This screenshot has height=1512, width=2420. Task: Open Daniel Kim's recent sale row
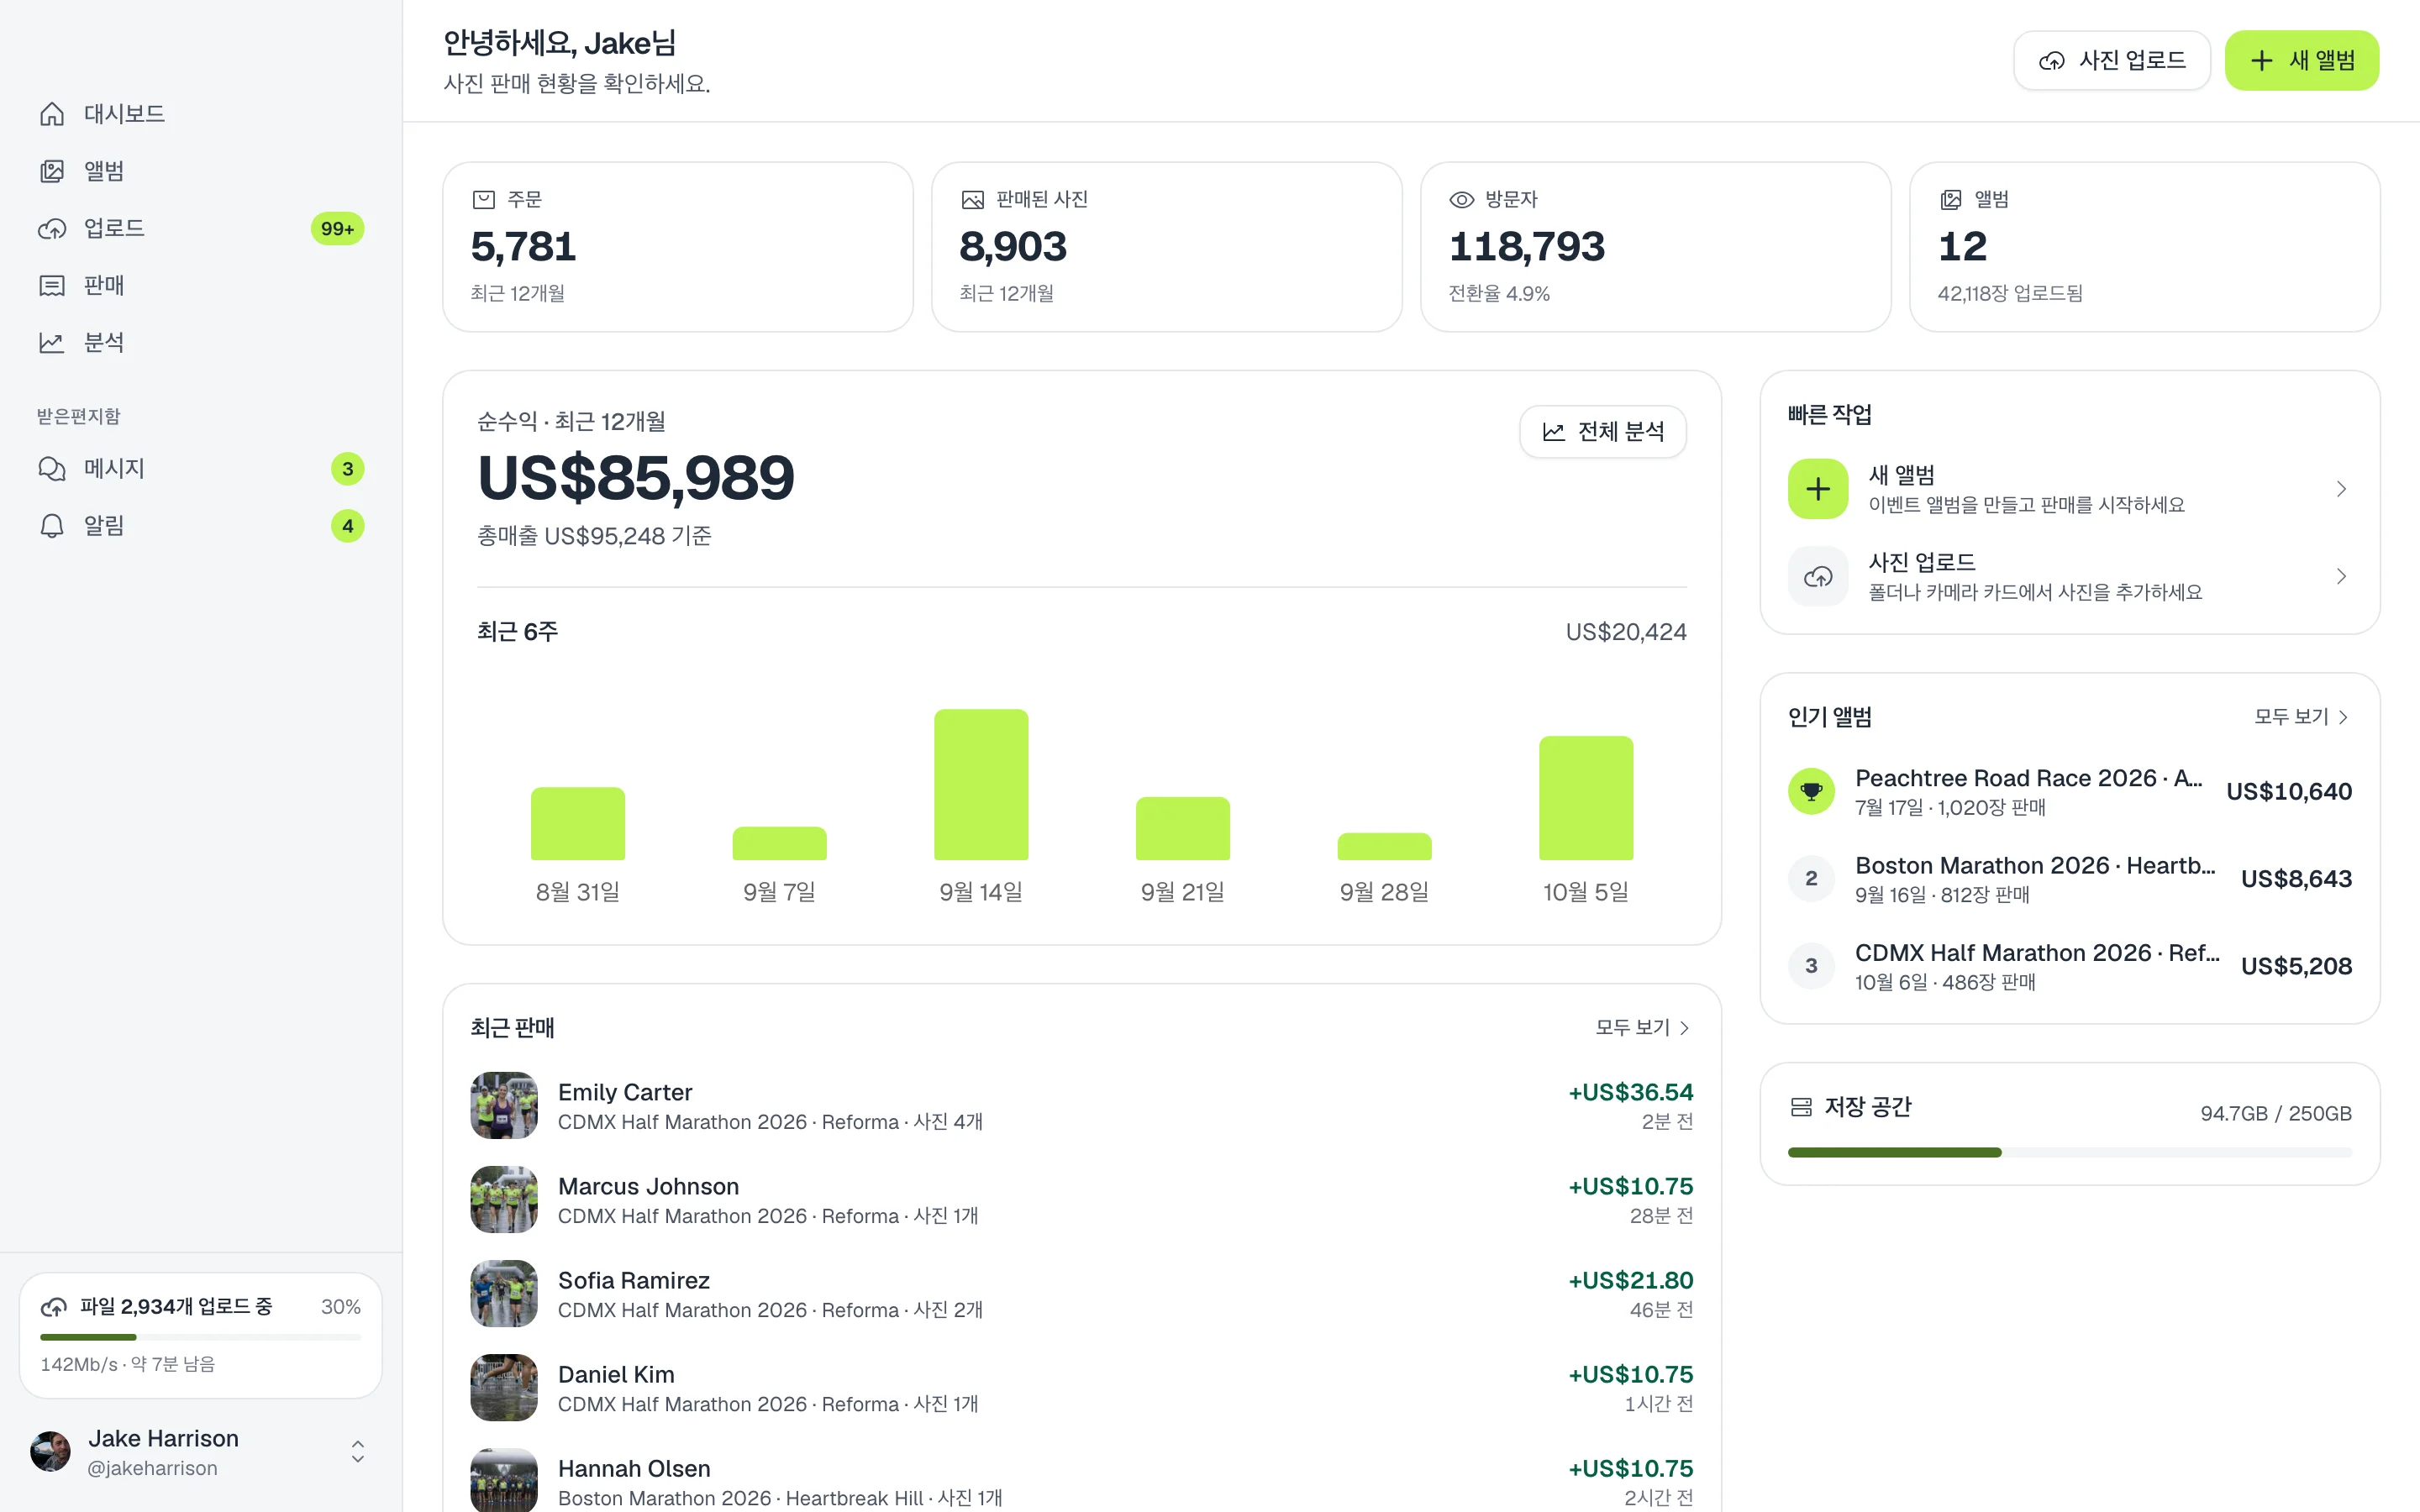(x=1082, y=1388)
